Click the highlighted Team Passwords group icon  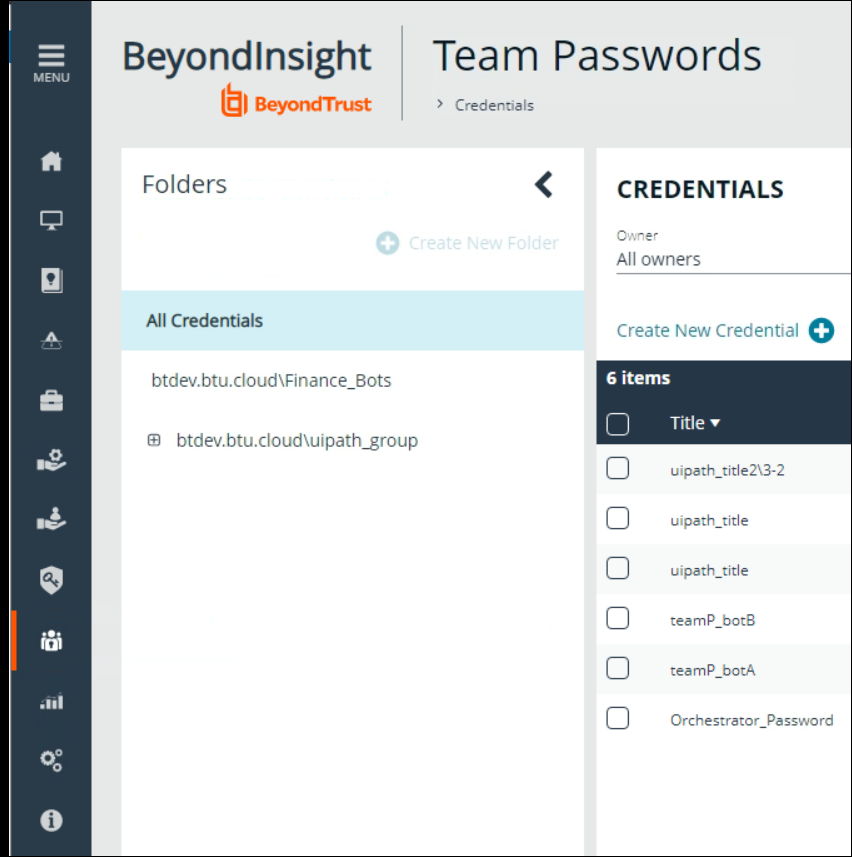click(x=50, y=640)
